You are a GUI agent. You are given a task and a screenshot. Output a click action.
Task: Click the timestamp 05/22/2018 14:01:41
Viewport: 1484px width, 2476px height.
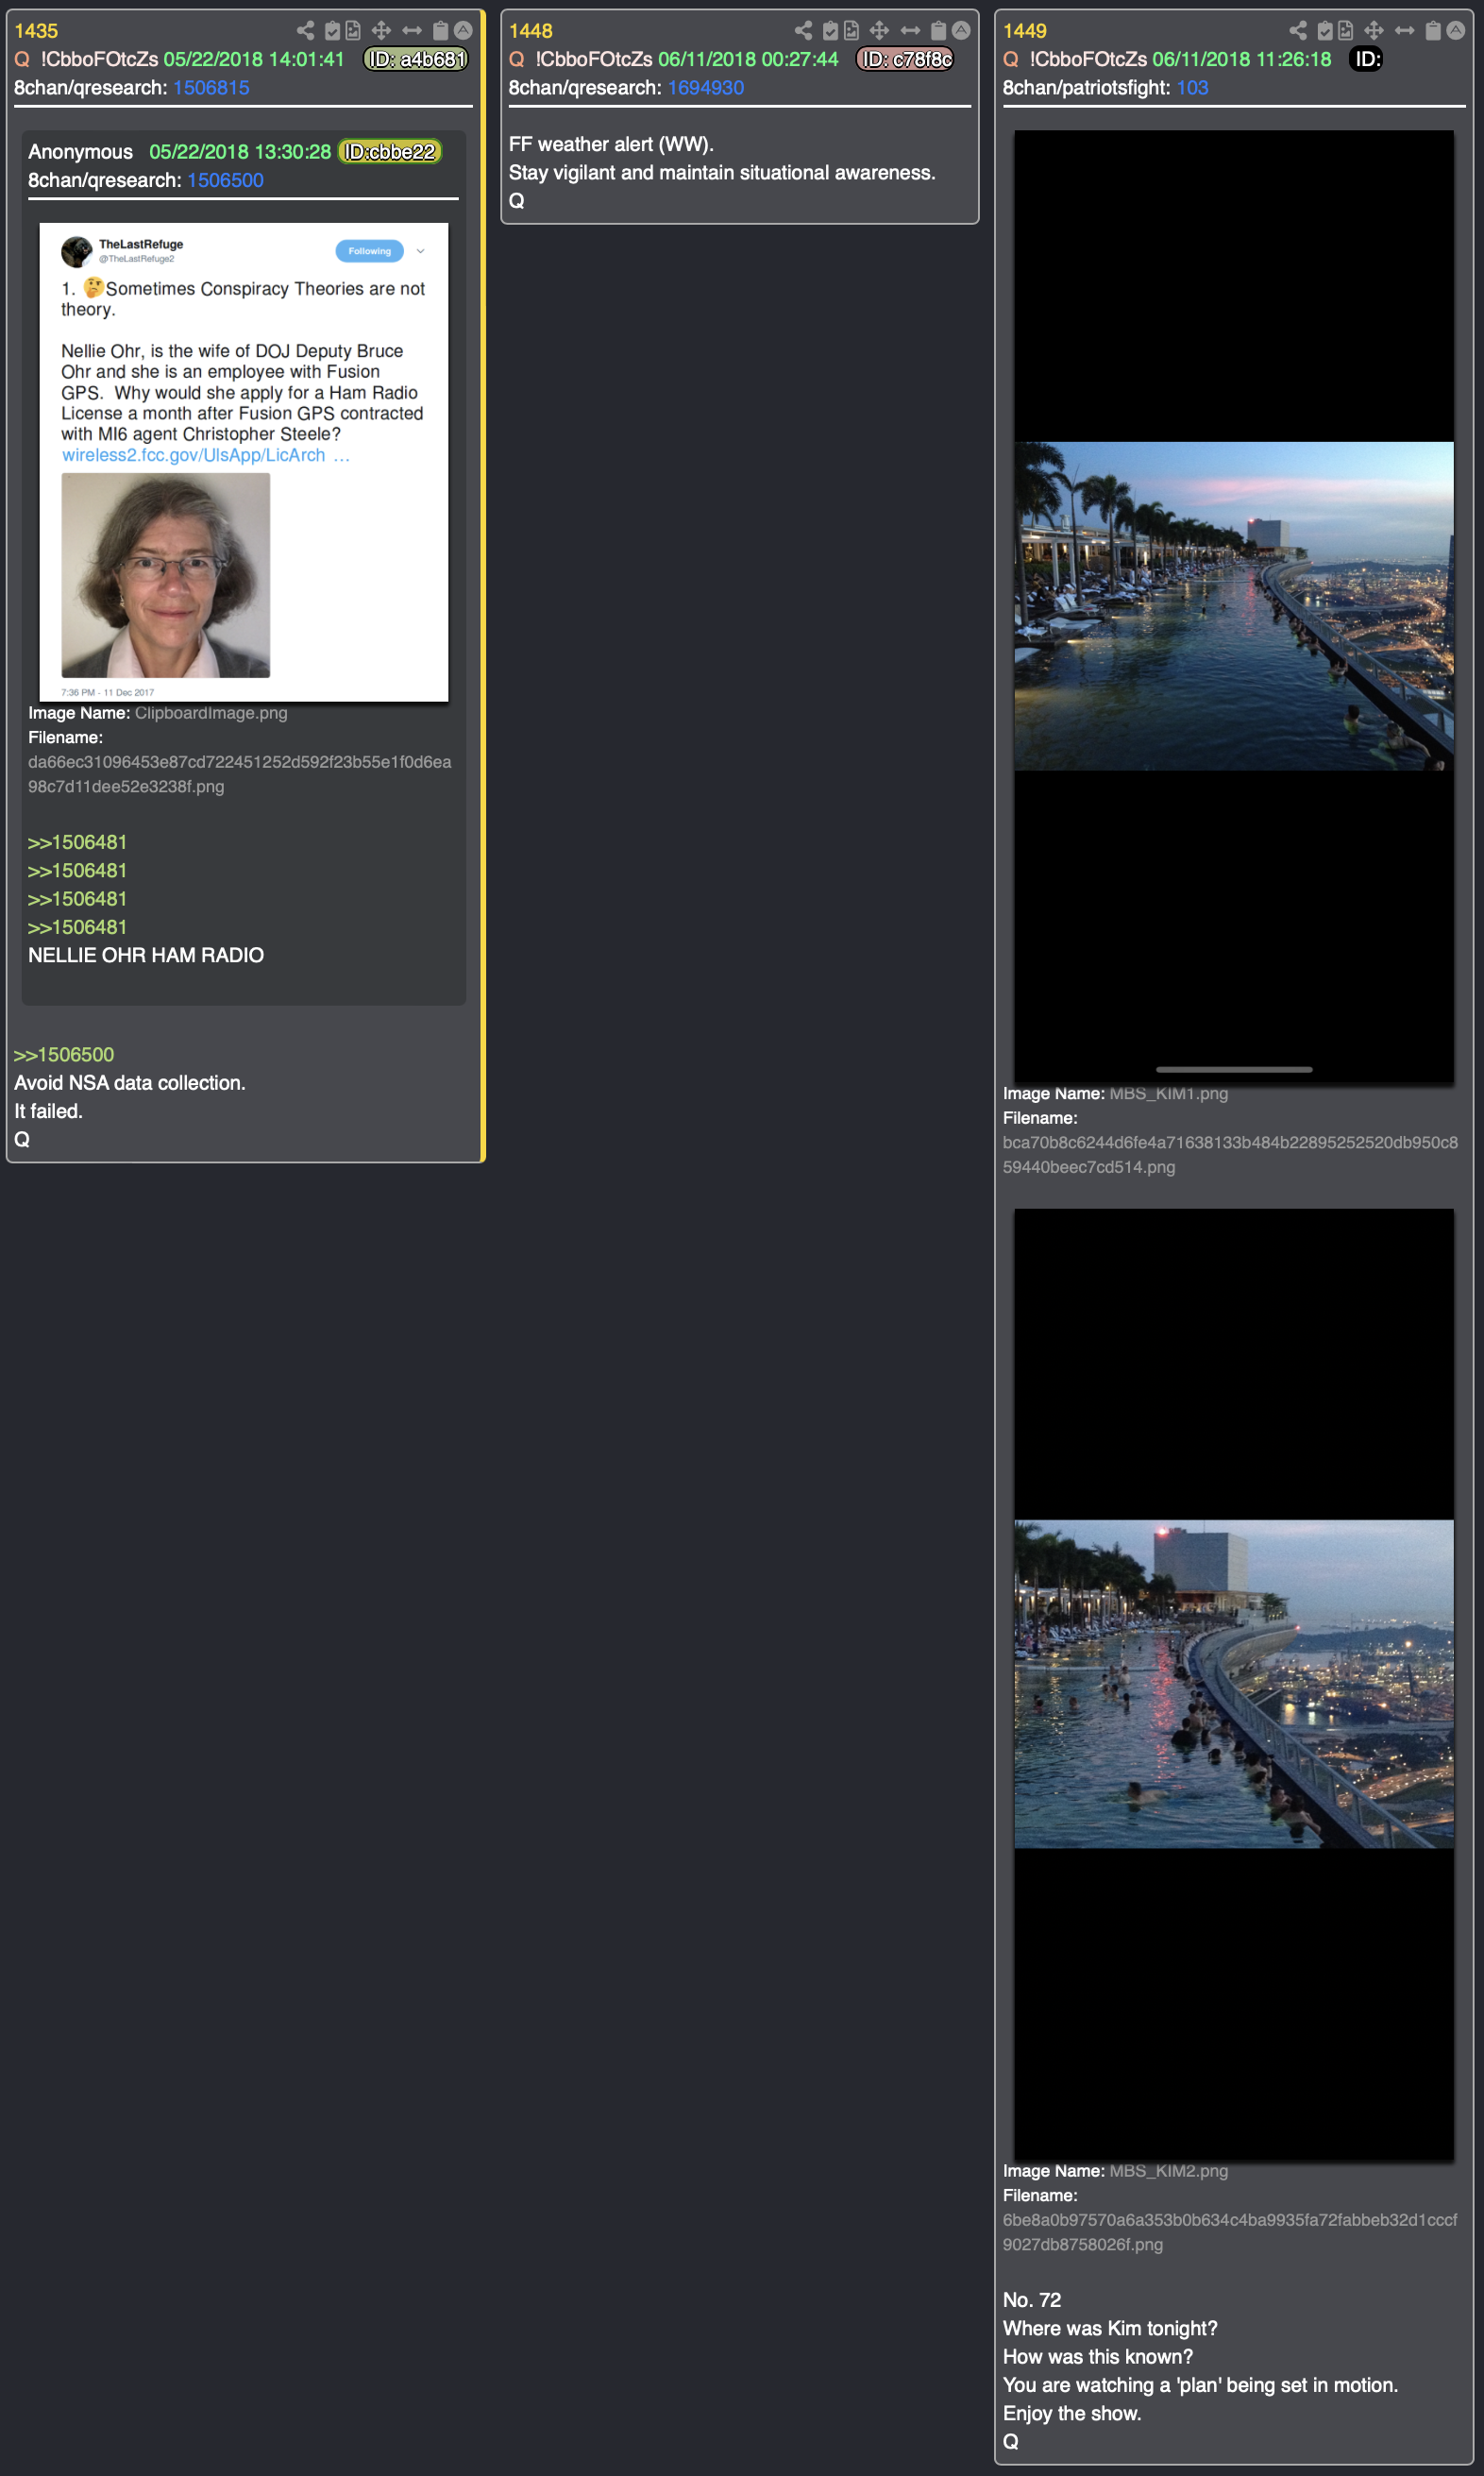(254, 60)
